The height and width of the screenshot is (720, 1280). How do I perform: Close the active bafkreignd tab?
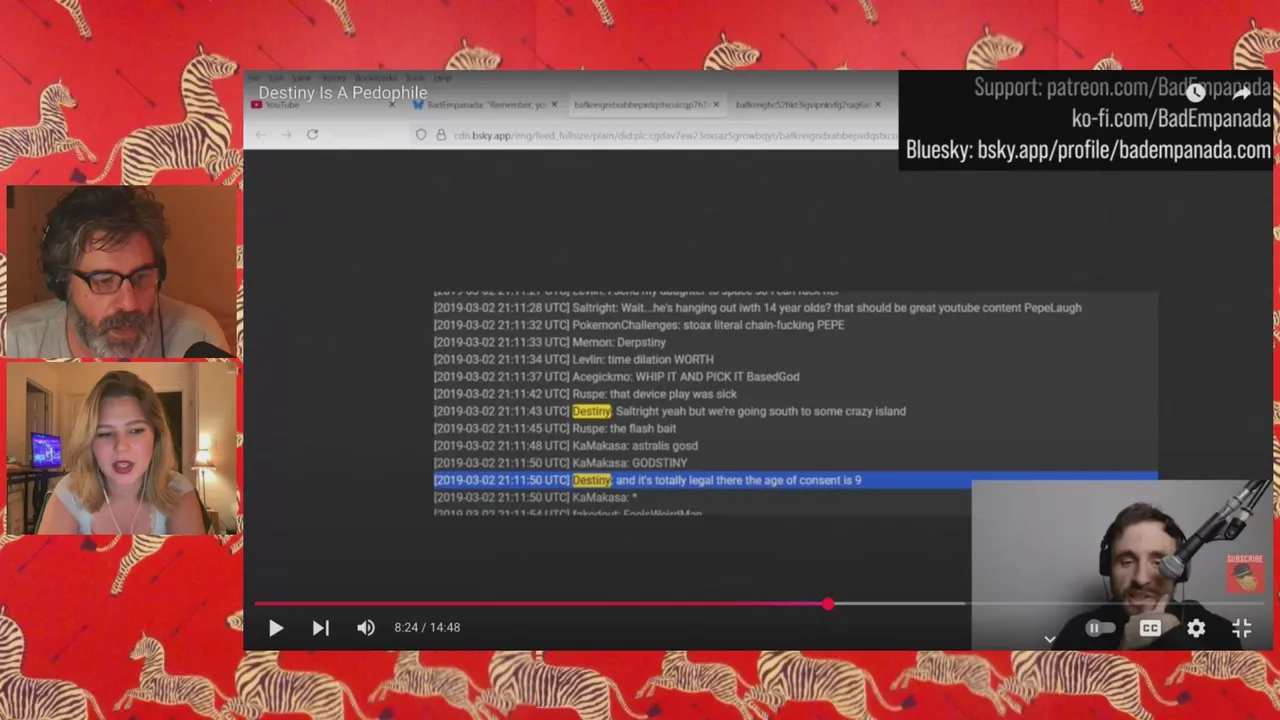click(716, 104)
